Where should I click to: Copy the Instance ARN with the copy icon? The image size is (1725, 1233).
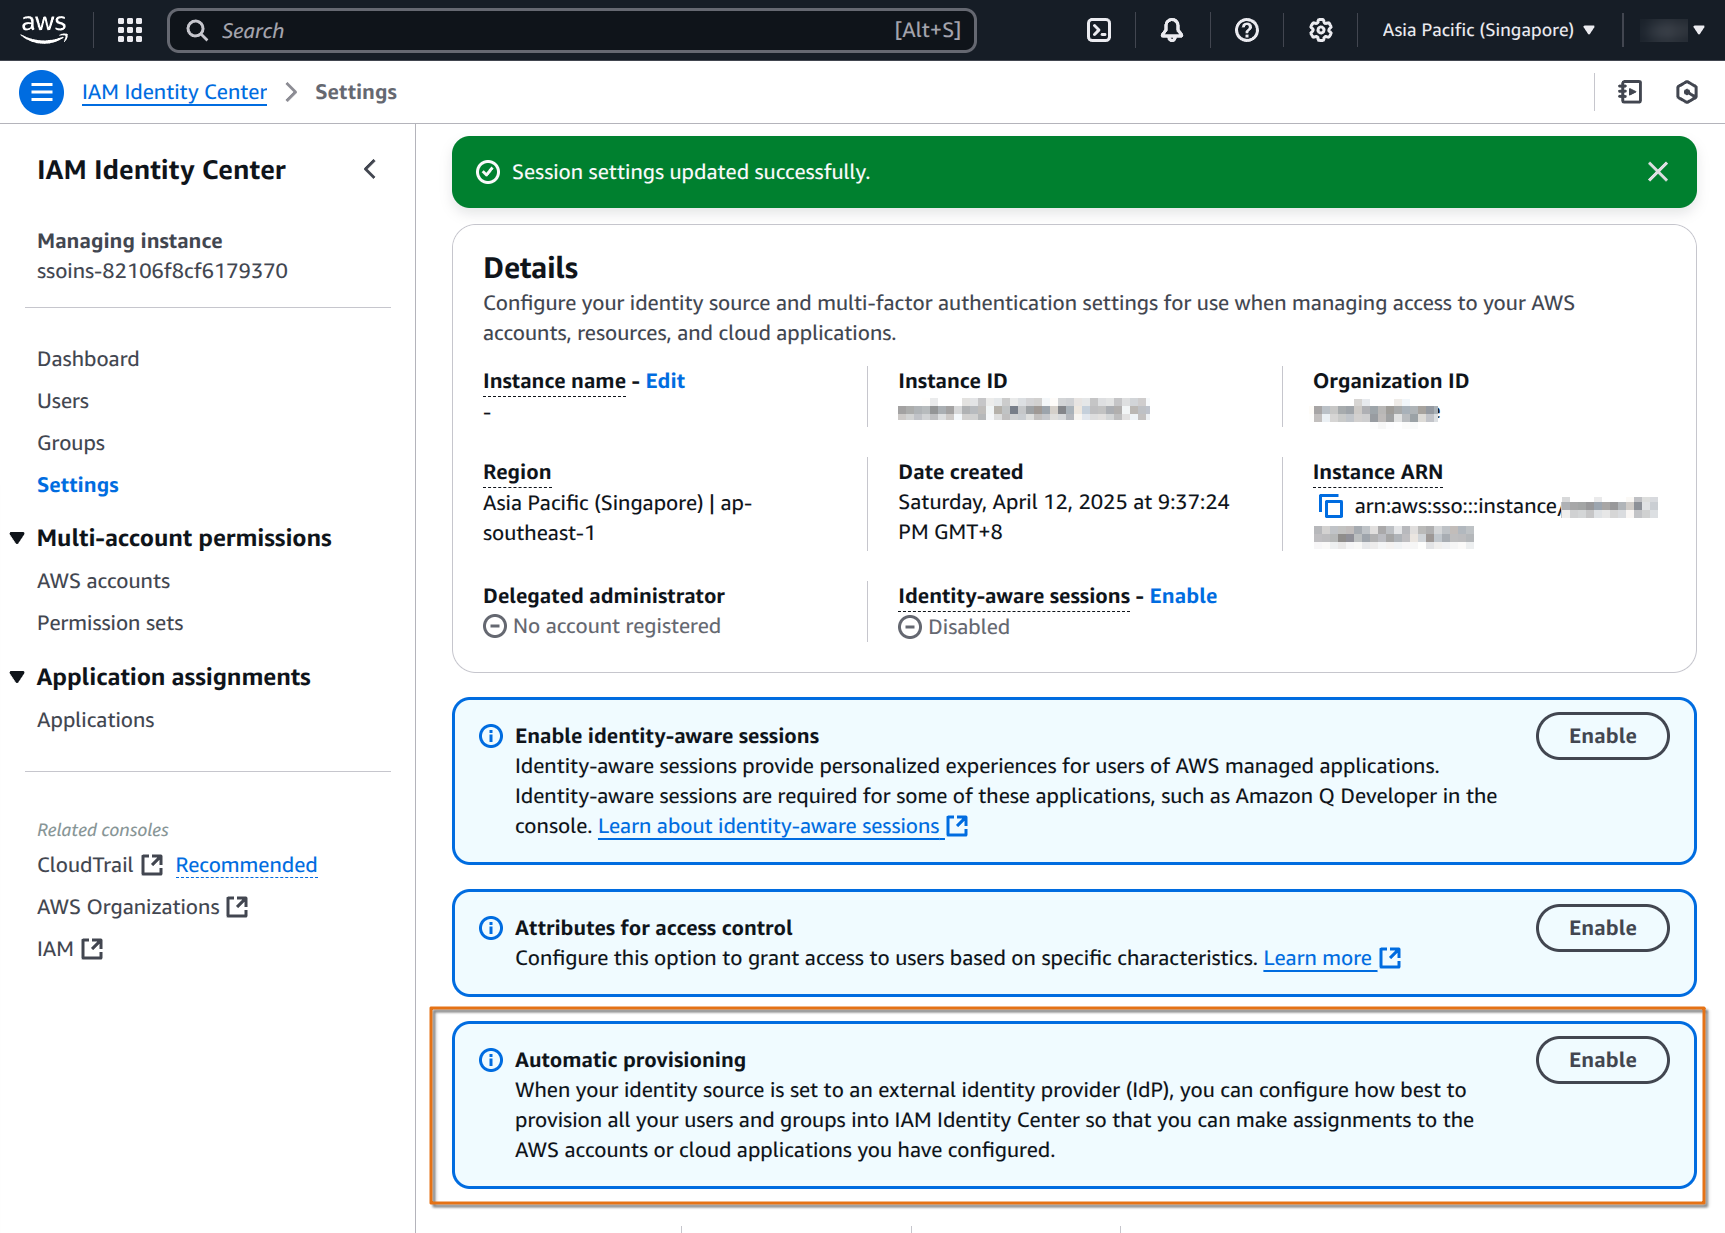[1330, 506]
